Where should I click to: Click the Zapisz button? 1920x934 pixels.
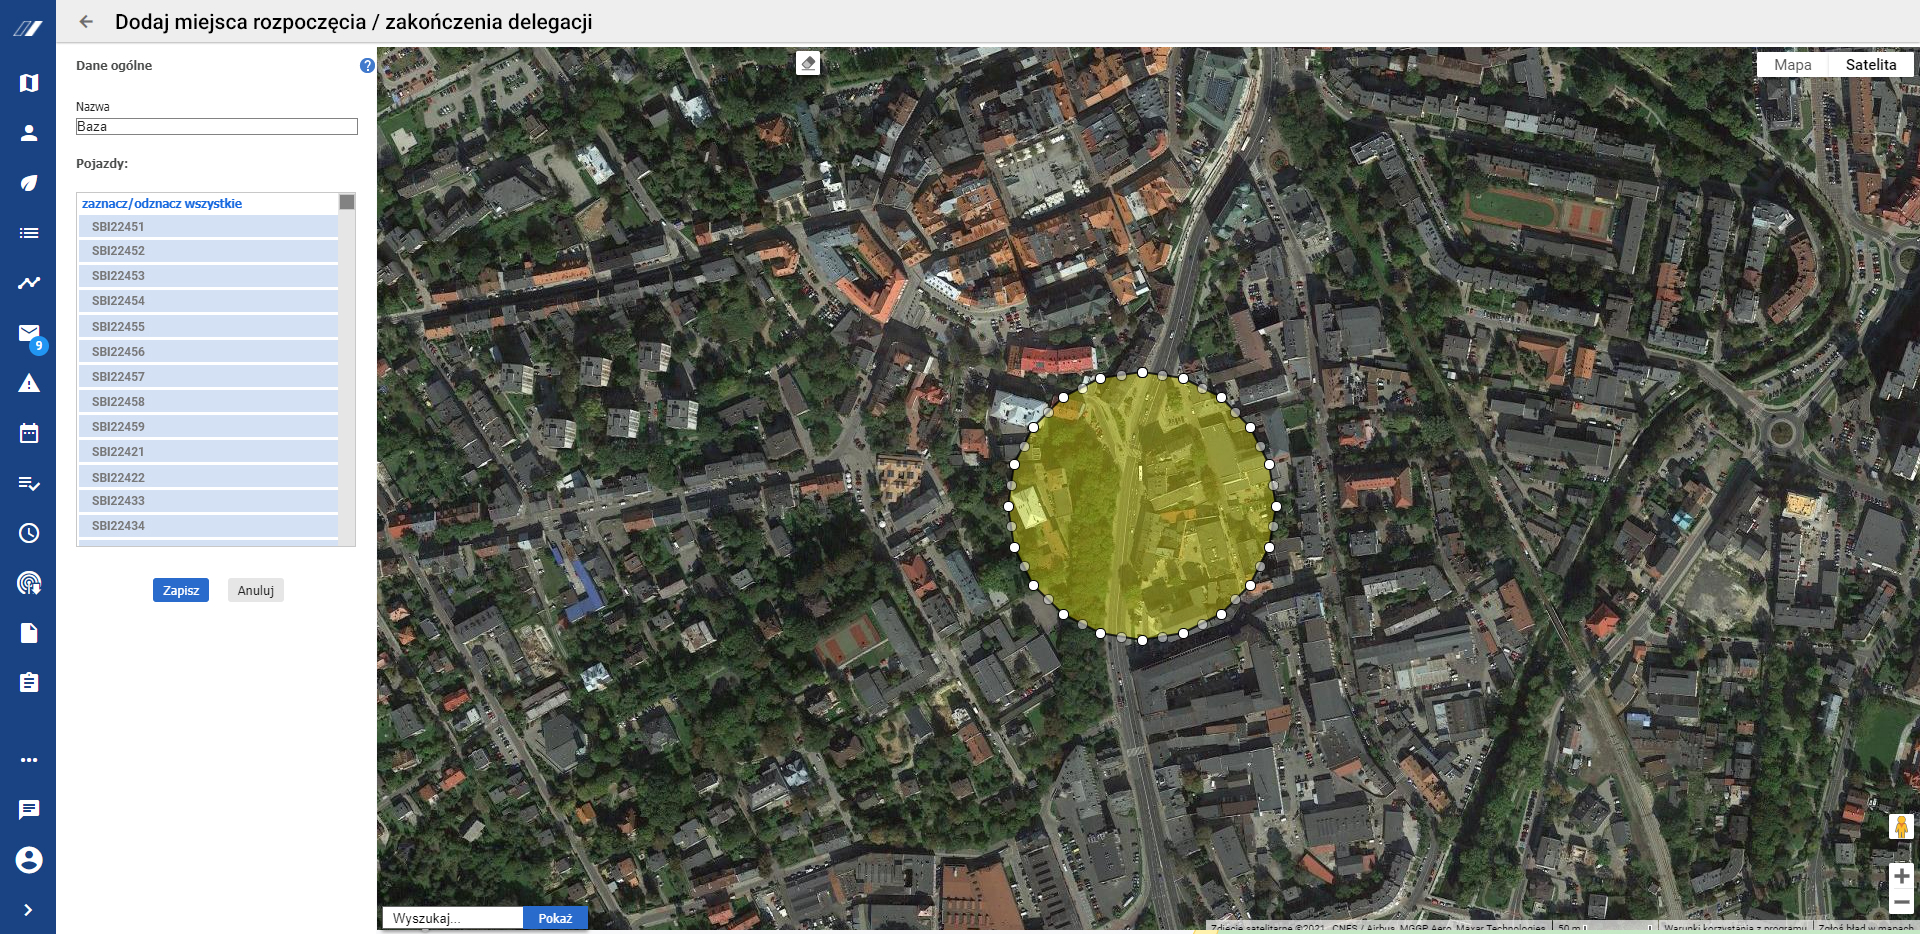(181, 591)
